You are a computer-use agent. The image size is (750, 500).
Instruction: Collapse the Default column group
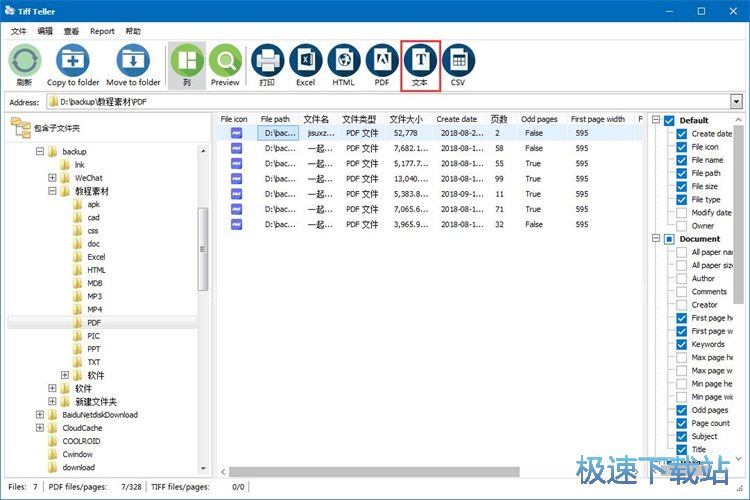point(657,121)
